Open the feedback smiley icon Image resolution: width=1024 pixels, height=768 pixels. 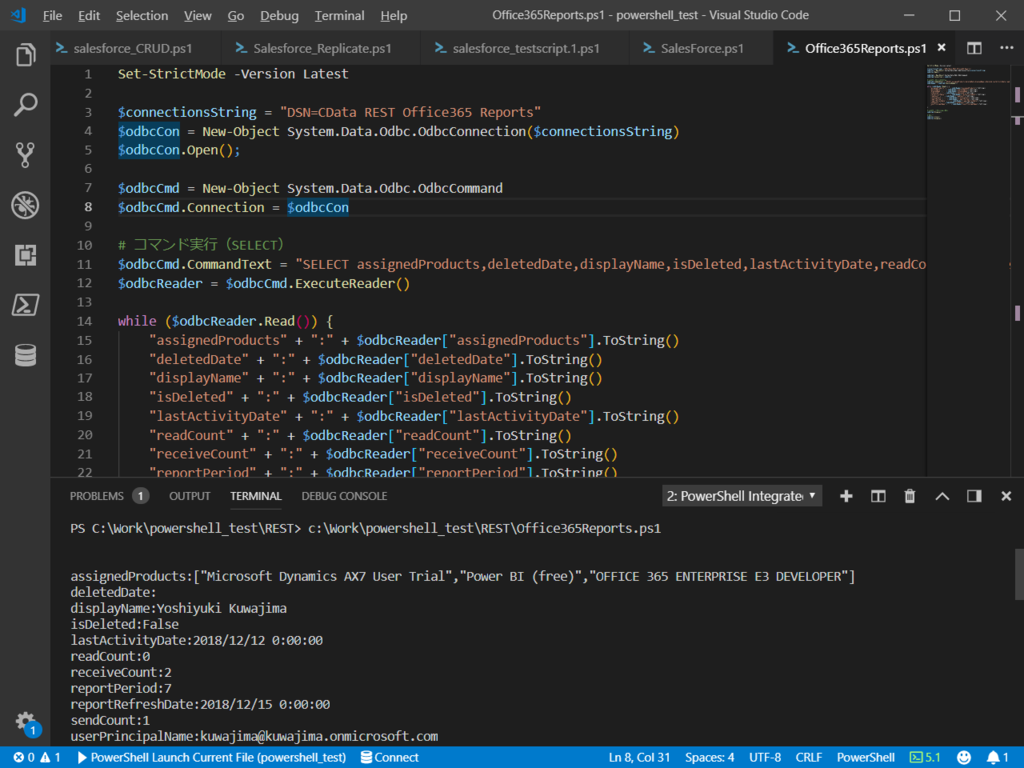[x=964, y=758]
